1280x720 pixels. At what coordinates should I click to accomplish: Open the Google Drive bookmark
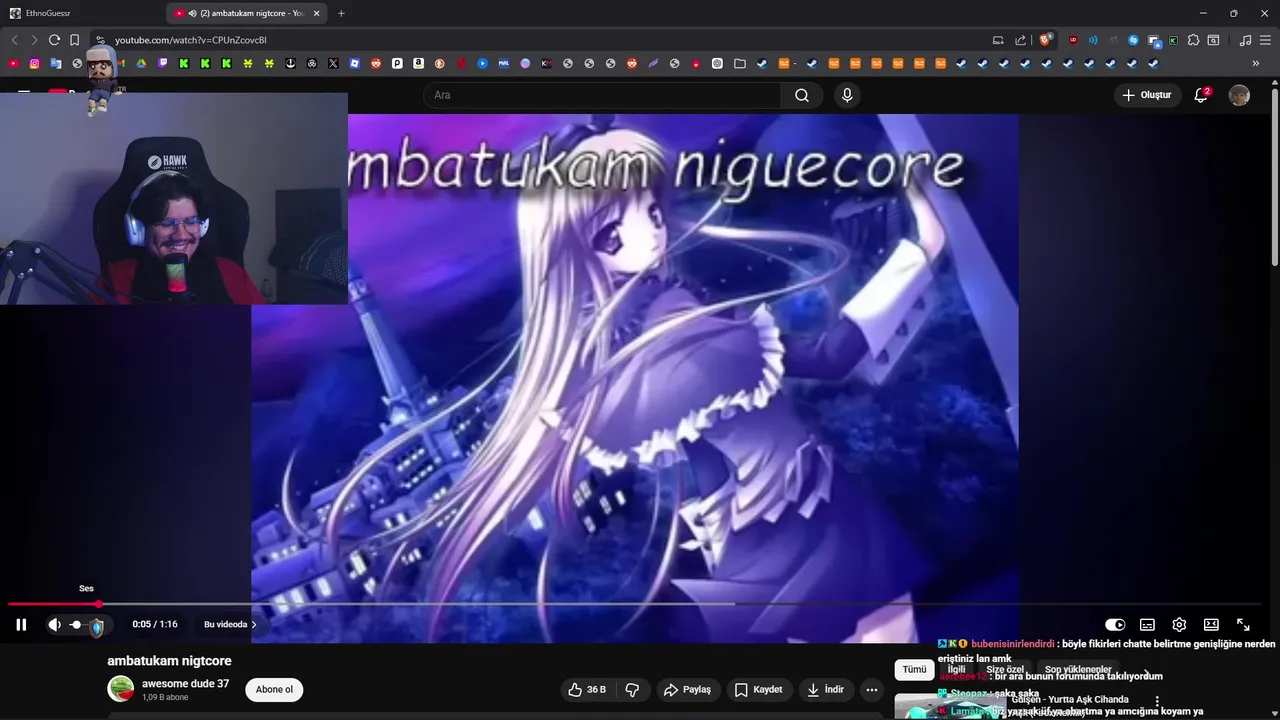(141, 63)
